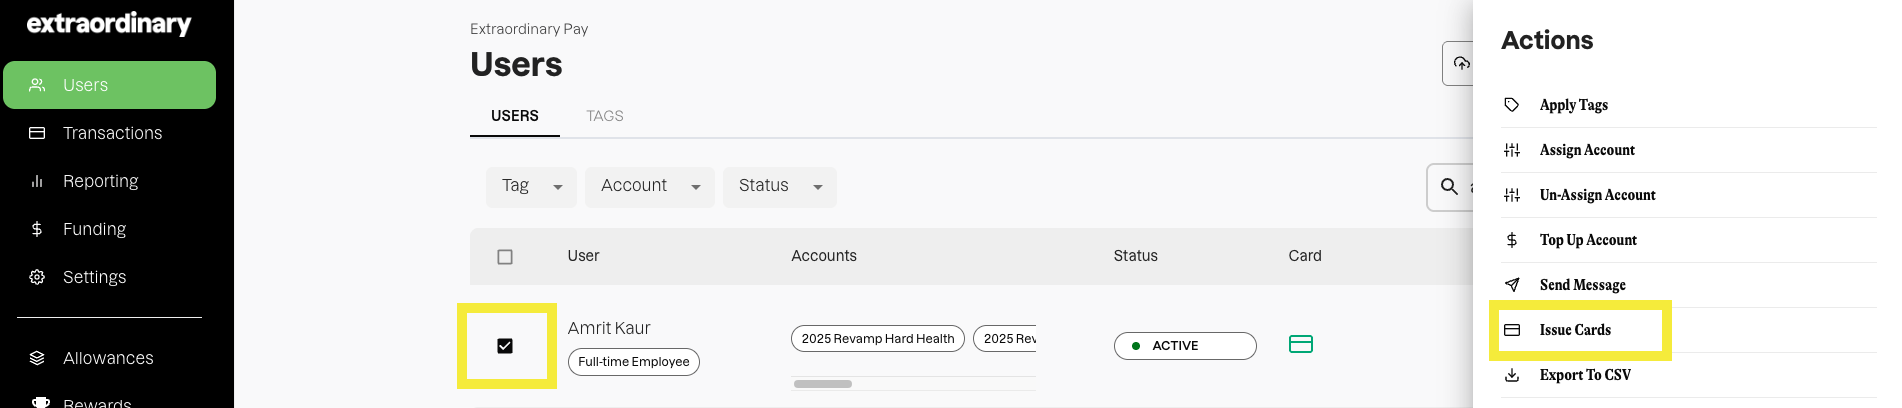The image size is (1902, 408).
Task: Click the ACTIVE status badge
Action: [1184, 346]
